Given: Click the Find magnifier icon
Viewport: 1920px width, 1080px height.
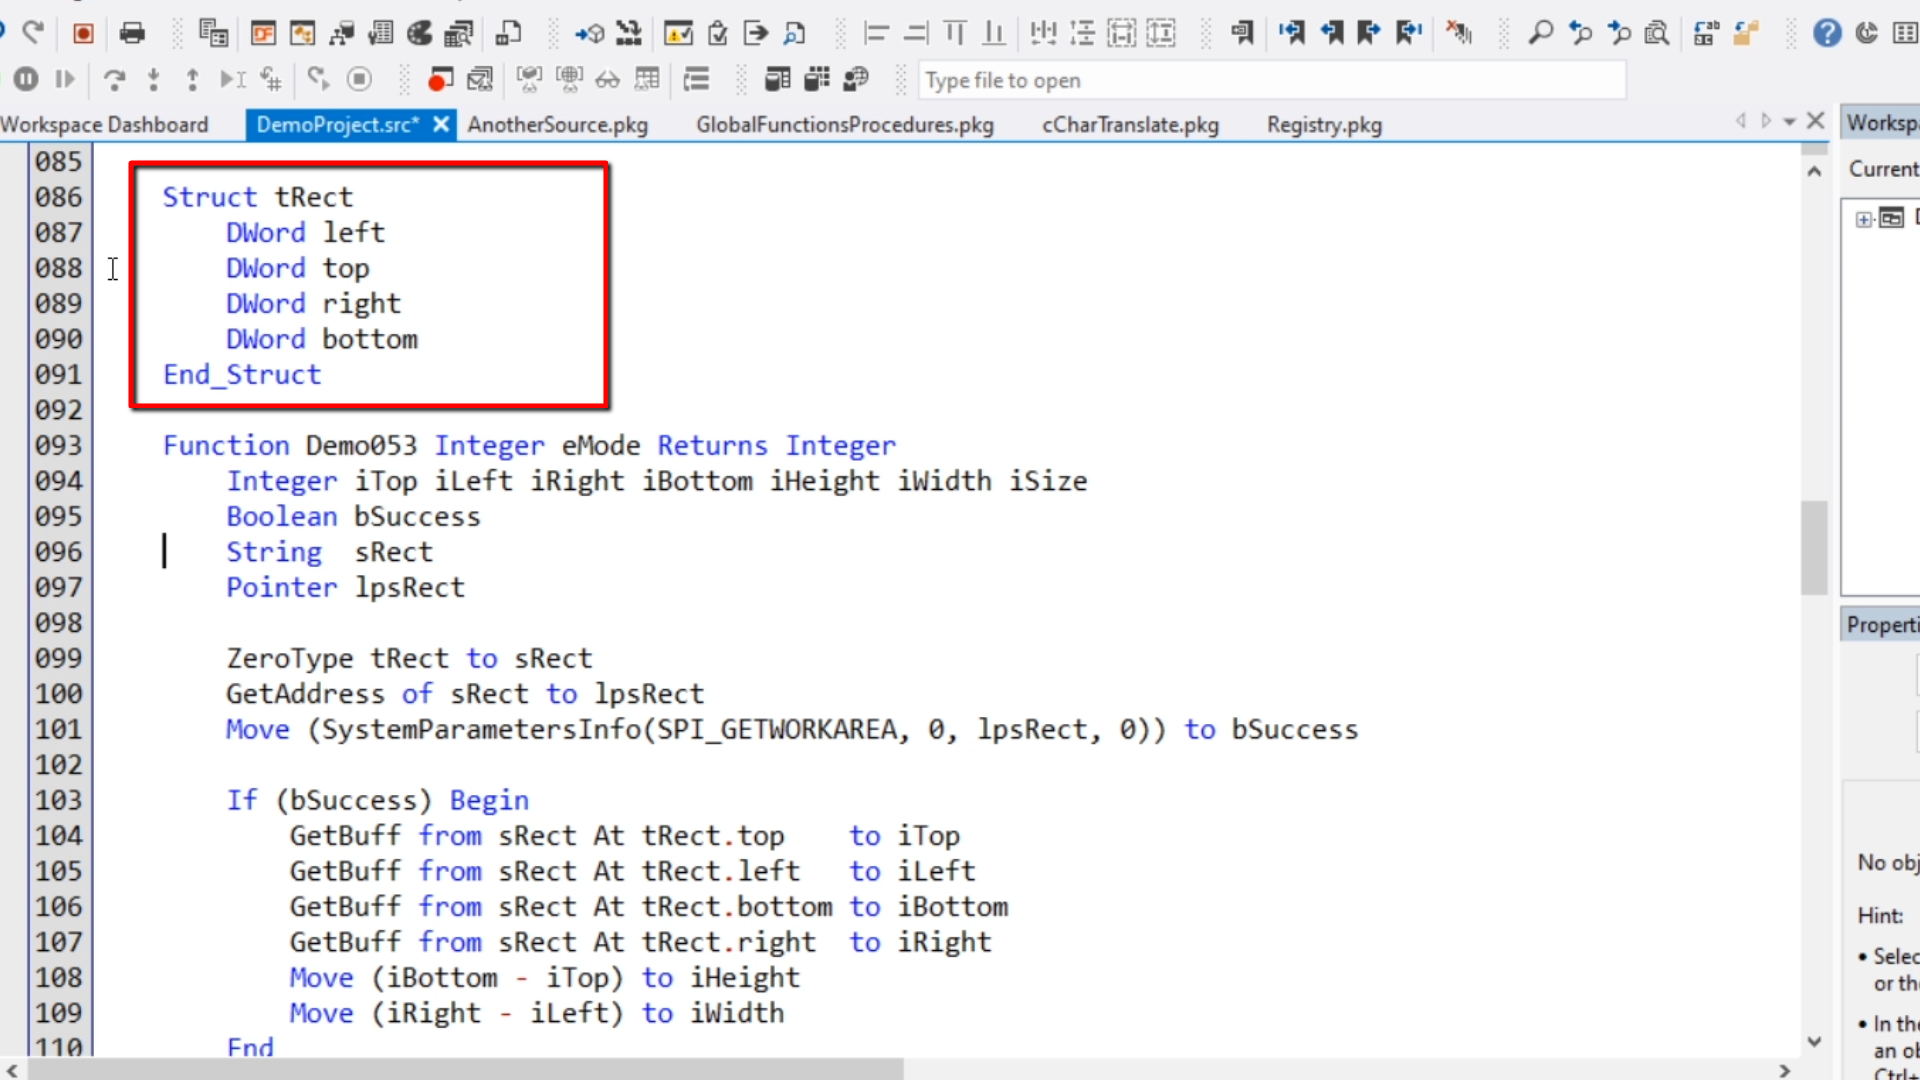Looking at the screenshot, I should pyautogui.click(x=1540, y=33).
